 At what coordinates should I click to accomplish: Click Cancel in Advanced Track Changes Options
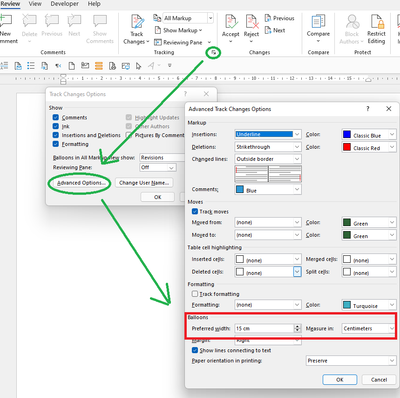[x=379, y=380]
